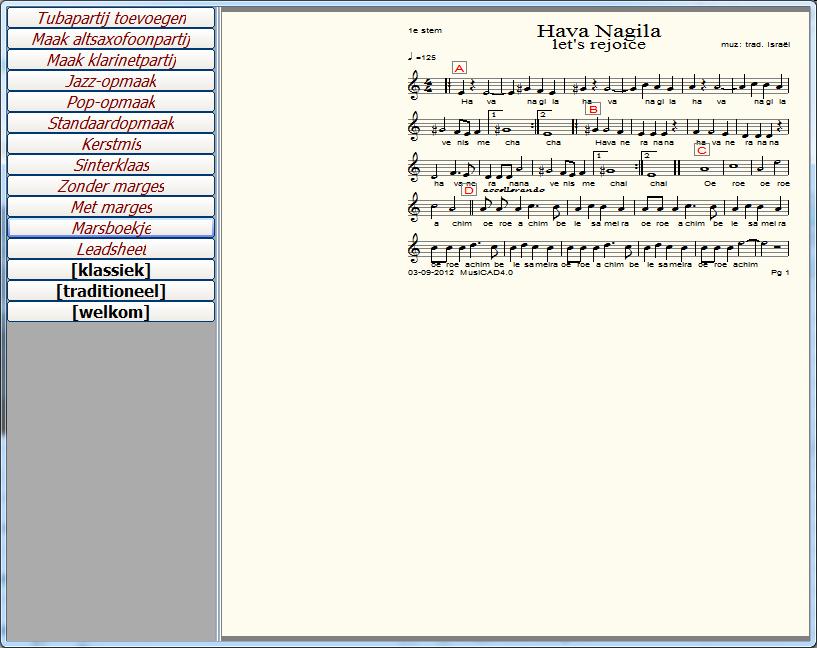Click the "1e stem" part label

(x=425, y=31)
